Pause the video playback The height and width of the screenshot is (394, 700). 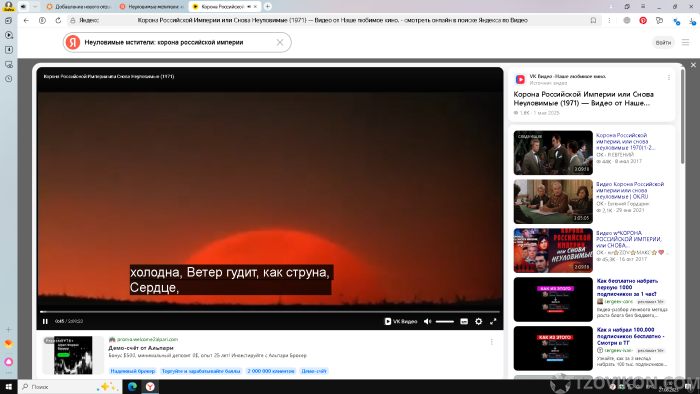45,321
